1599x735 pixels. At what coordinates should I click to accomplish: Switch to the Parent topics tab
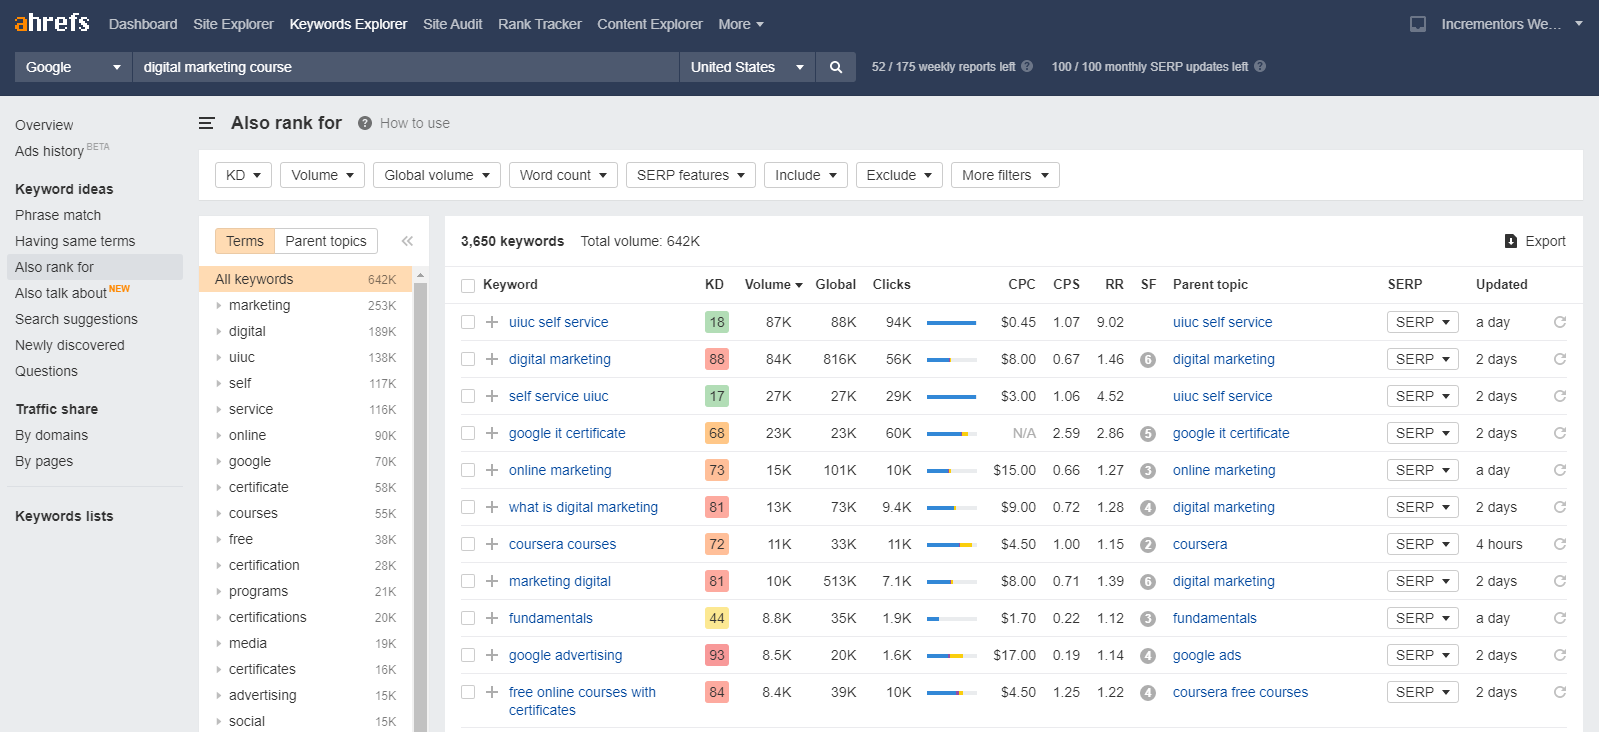(x=326, y=241)
